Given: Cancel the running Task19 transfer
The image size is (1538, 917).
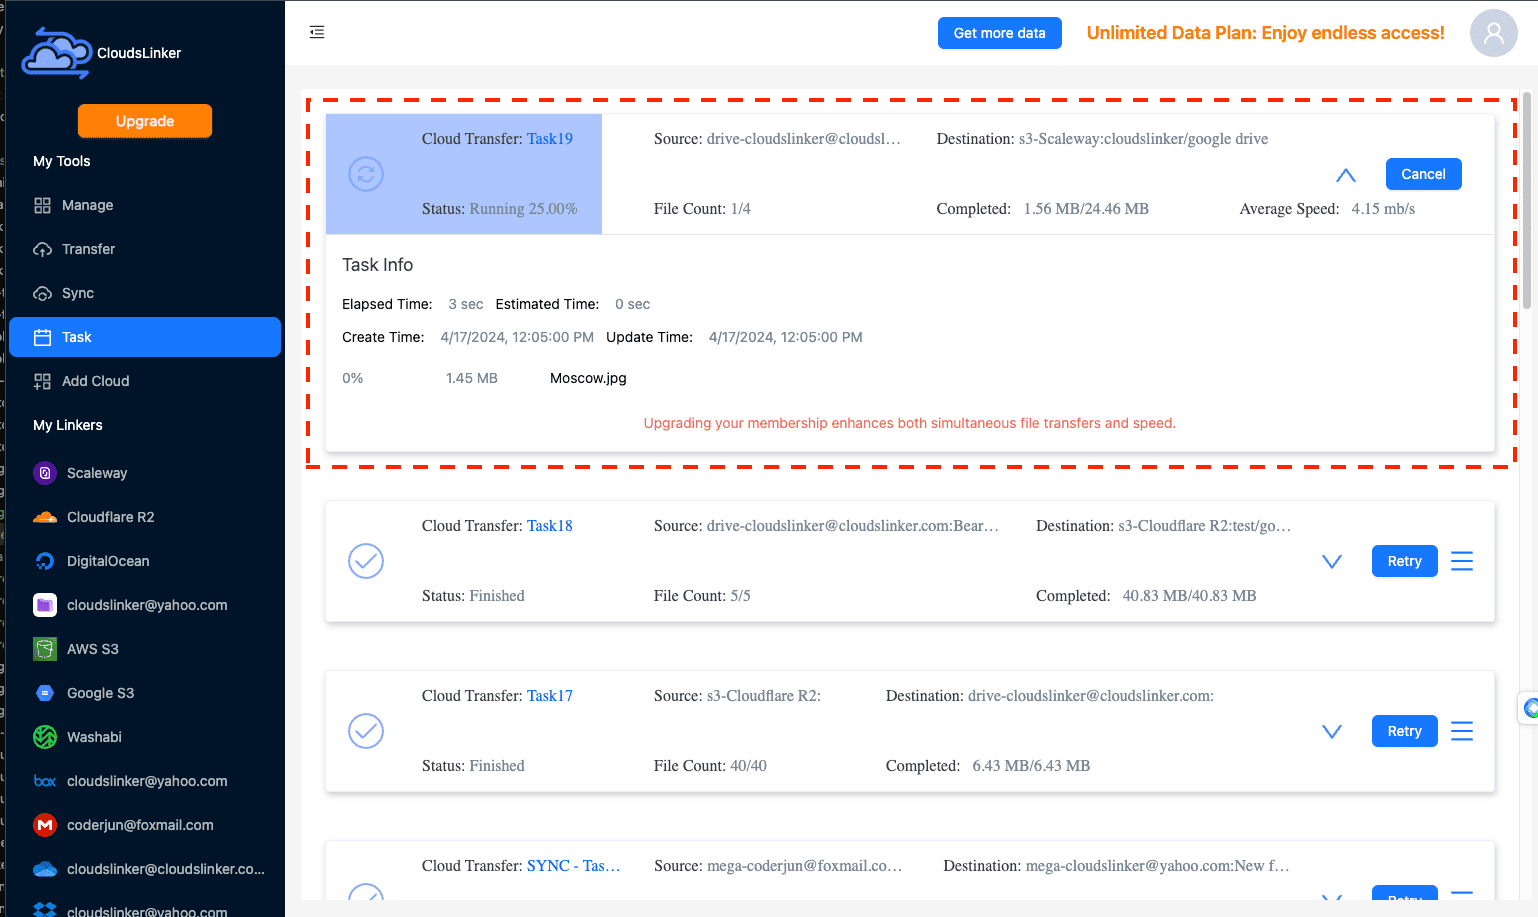Looking at the screenshot, I should (1423, 174).
